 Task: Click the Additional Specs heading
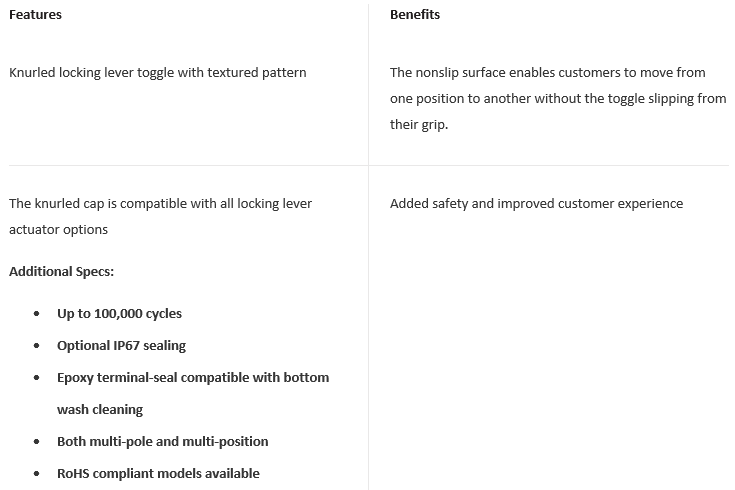[61, 271]
